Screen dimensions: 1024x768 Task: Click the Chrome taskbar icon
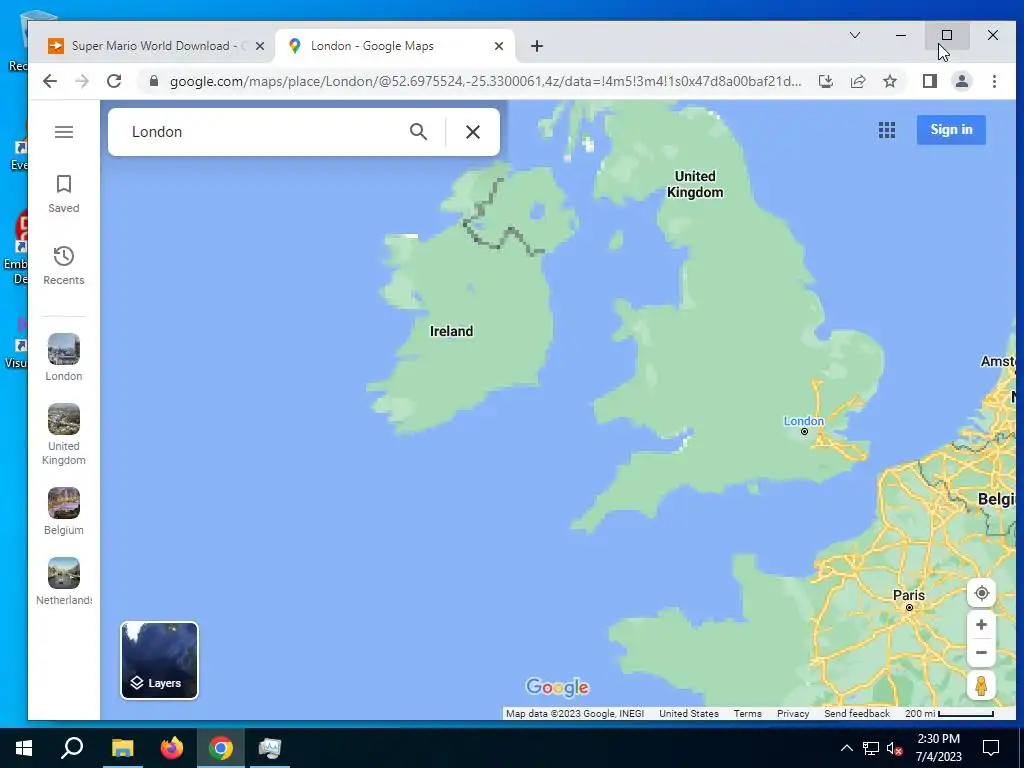pos(221,748)
